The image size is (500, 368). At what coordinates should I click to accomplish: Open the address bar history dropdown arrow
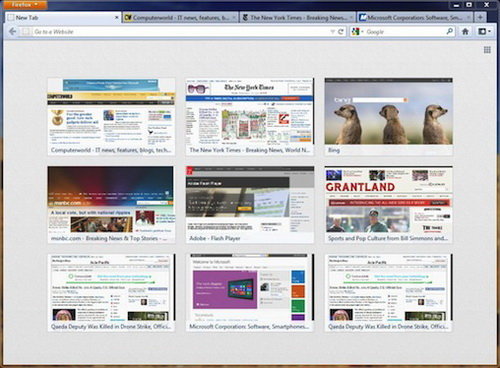click(x=332, y=32)
